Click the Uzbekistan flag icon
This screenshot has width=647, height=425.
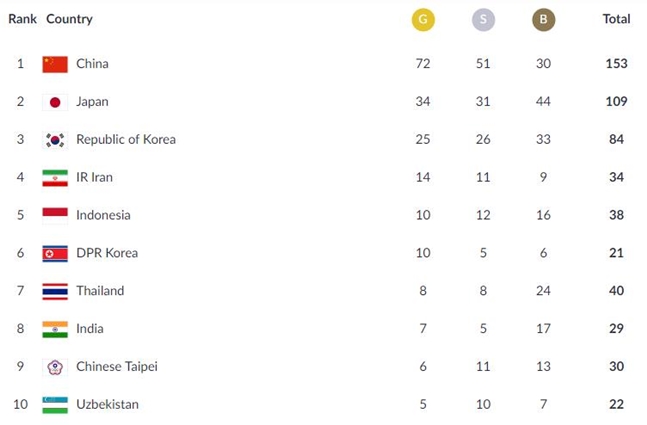pos(54,405)
